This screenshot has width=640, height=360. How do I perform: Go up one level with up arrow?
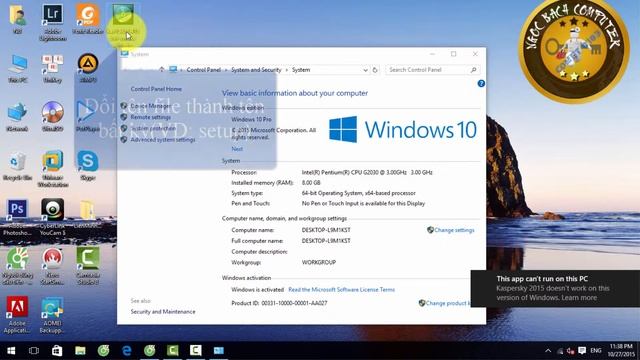point(162,70)
